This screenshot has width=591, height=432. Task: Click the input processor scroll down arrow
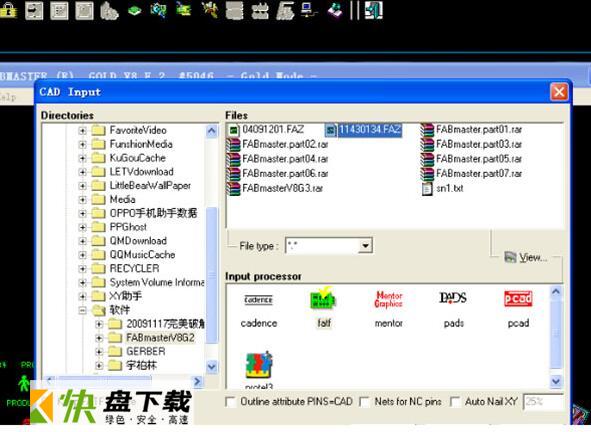(x=556, y=381)
